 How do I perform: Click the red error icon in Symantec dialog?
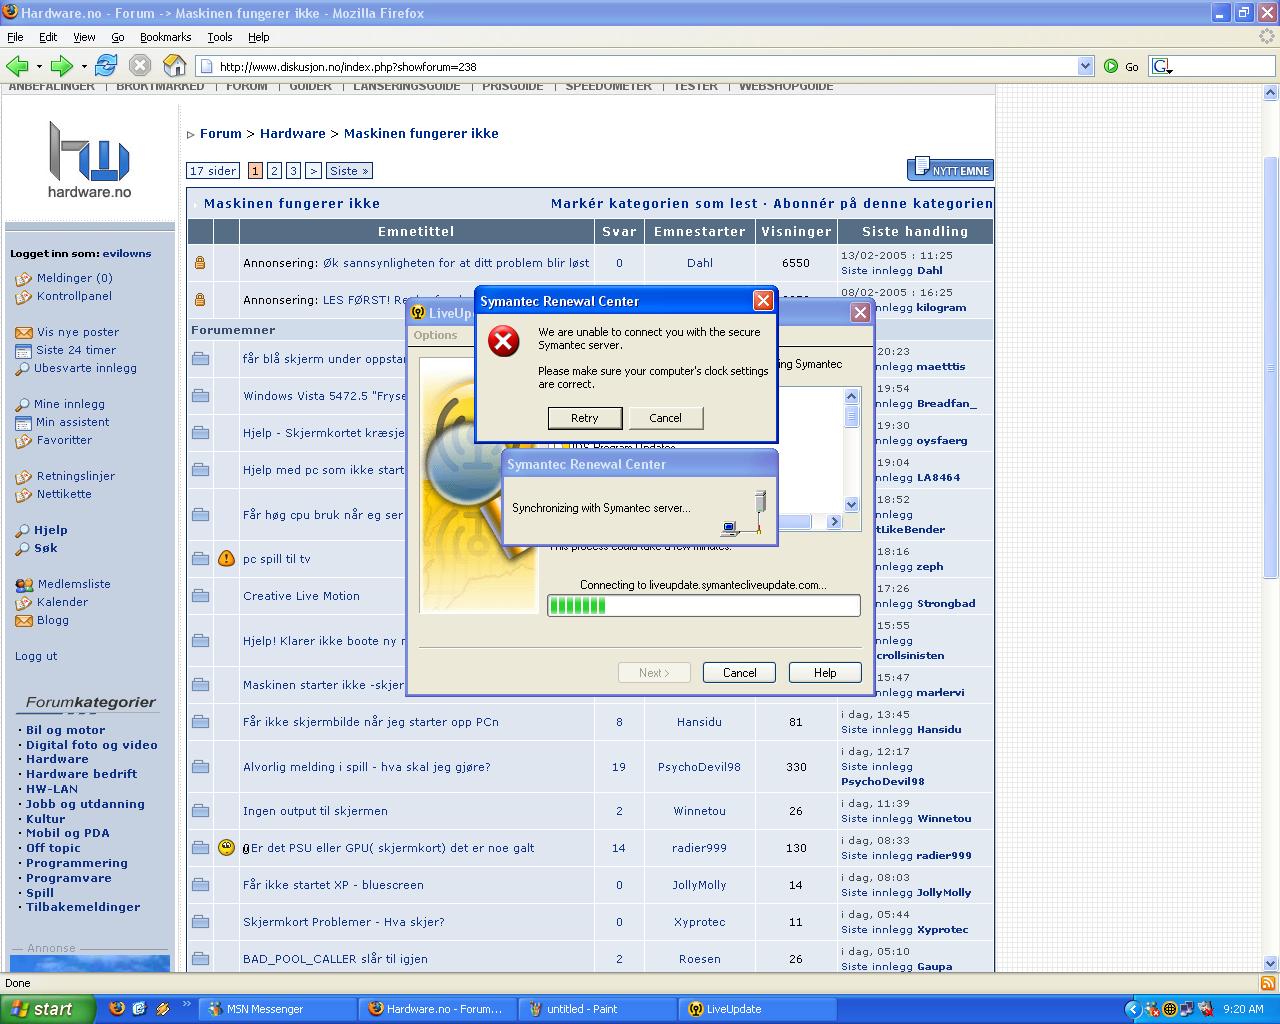[x=503, y=342]
